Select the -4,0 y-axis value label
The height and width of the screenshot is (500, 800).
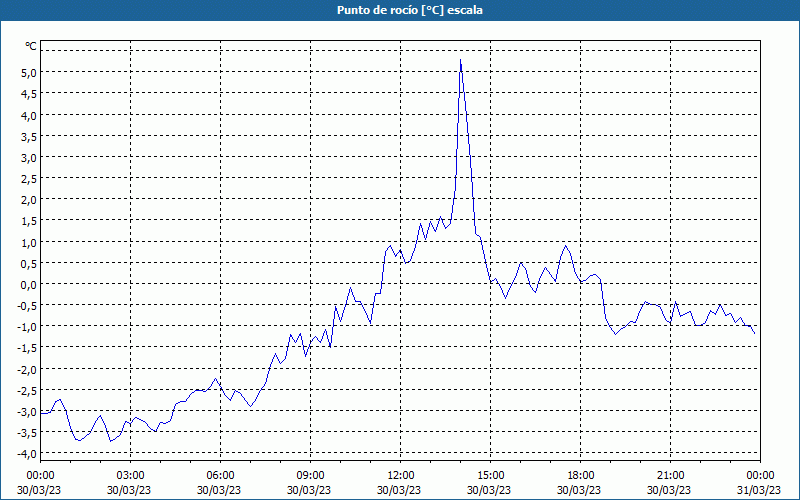[x=28, y=454]
